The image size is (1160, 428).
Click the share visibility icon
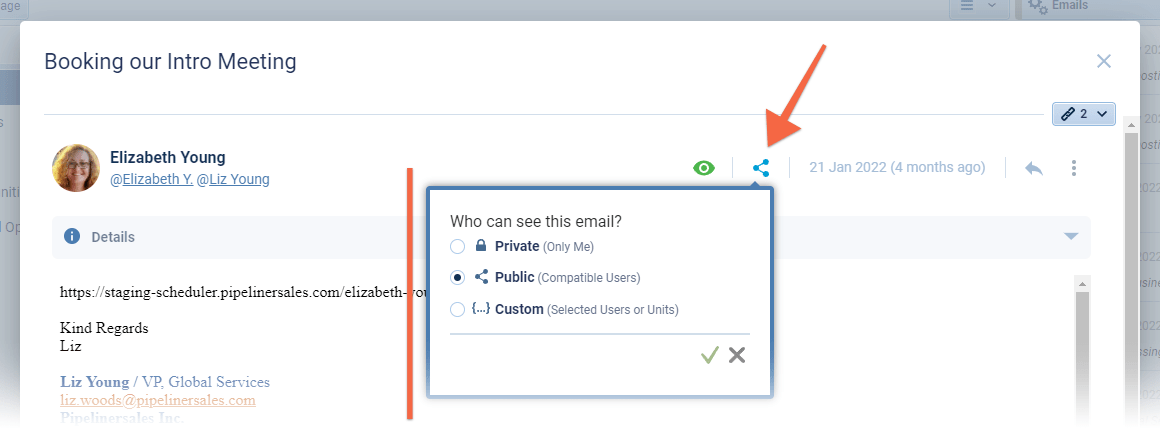point(761,168)
